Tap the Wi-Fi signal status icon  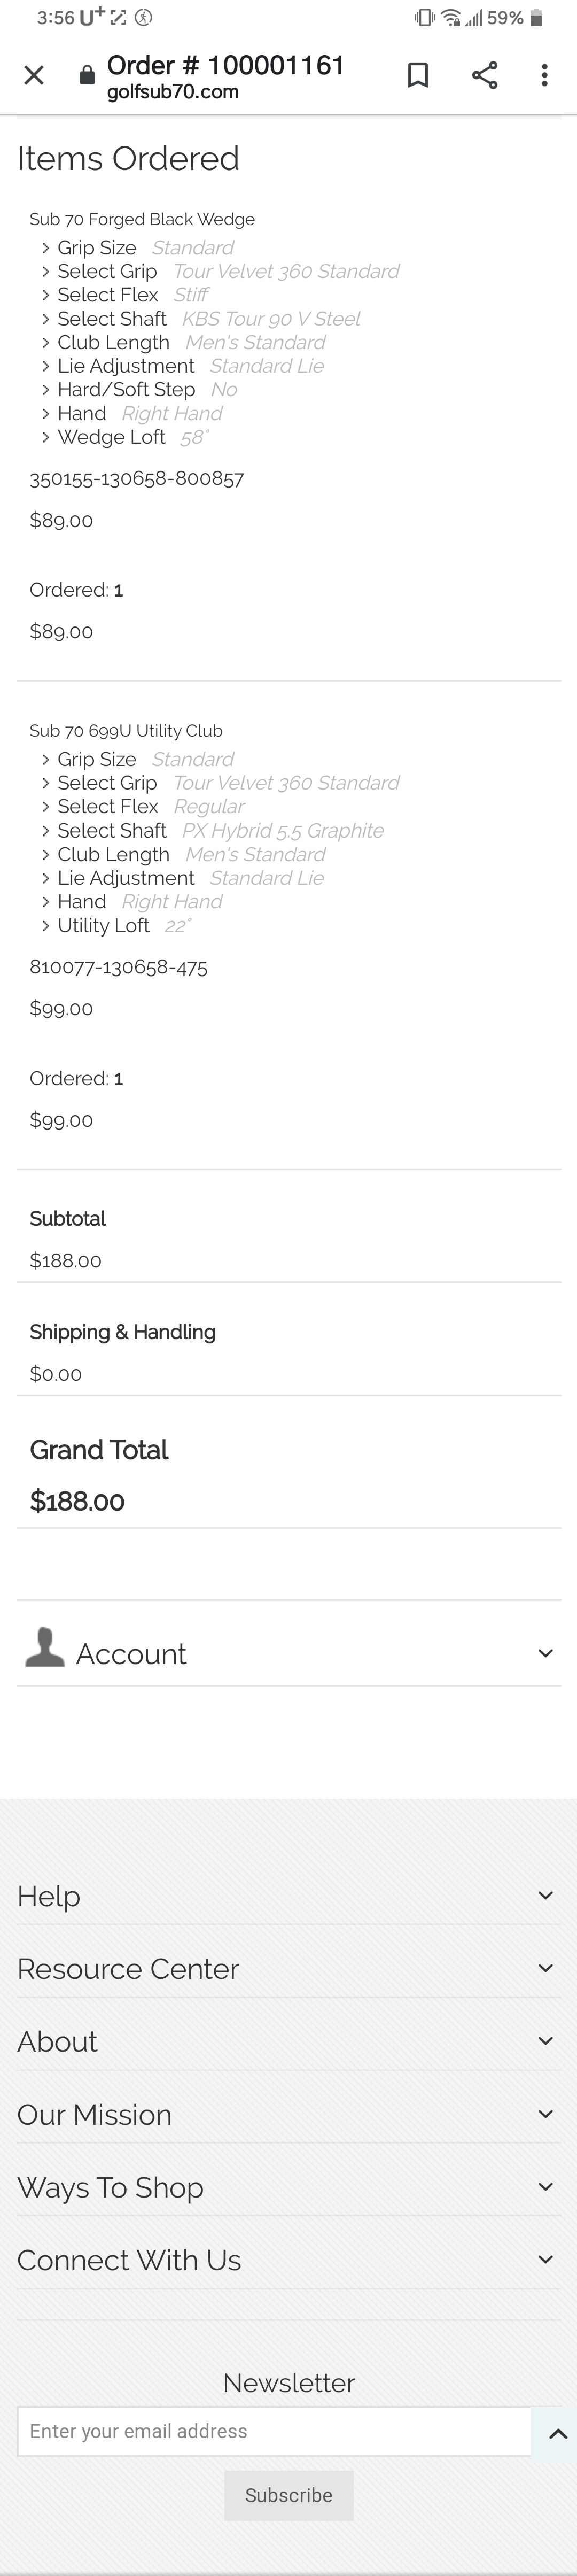[451, 18]
